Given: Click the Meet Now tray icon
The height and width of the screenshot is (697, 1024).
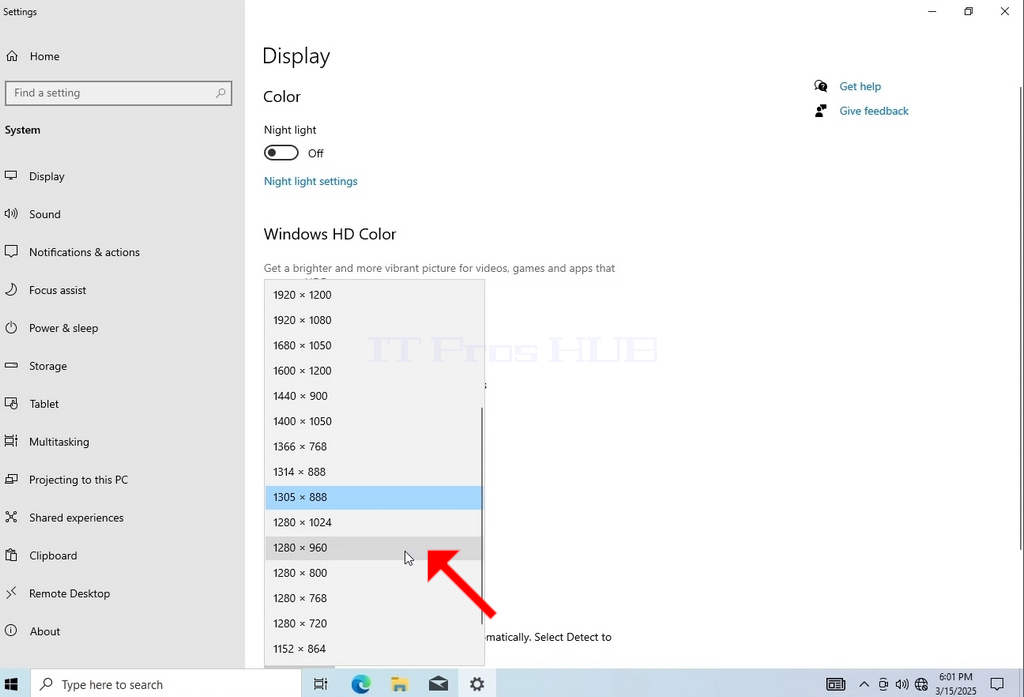Looking at the screenshot, I should (x=883, y=684).
